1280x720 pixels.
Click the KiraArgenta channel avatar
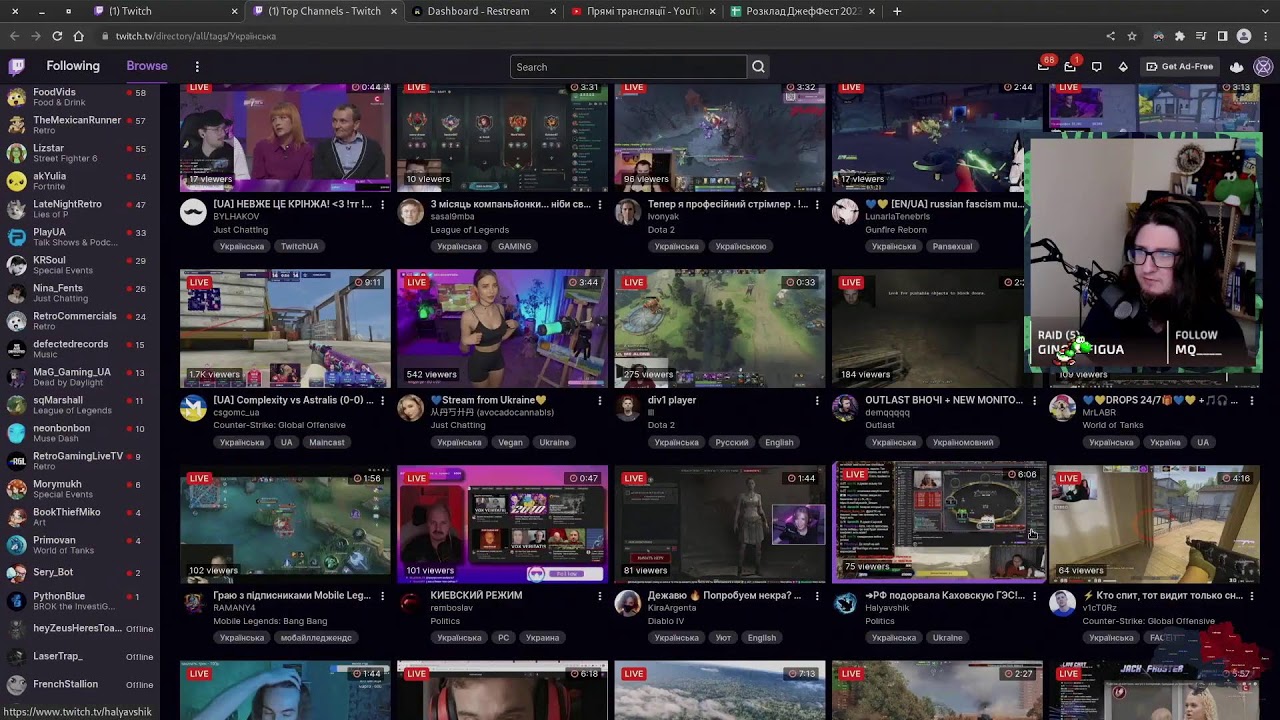(628, 603)
